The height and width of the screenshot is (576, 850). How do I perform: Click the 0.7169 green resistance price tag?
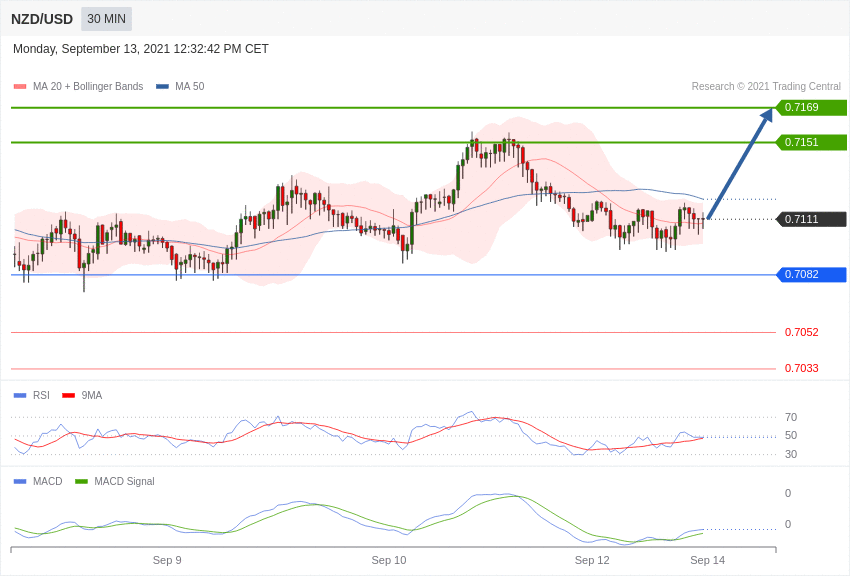(x=811, y=107)
